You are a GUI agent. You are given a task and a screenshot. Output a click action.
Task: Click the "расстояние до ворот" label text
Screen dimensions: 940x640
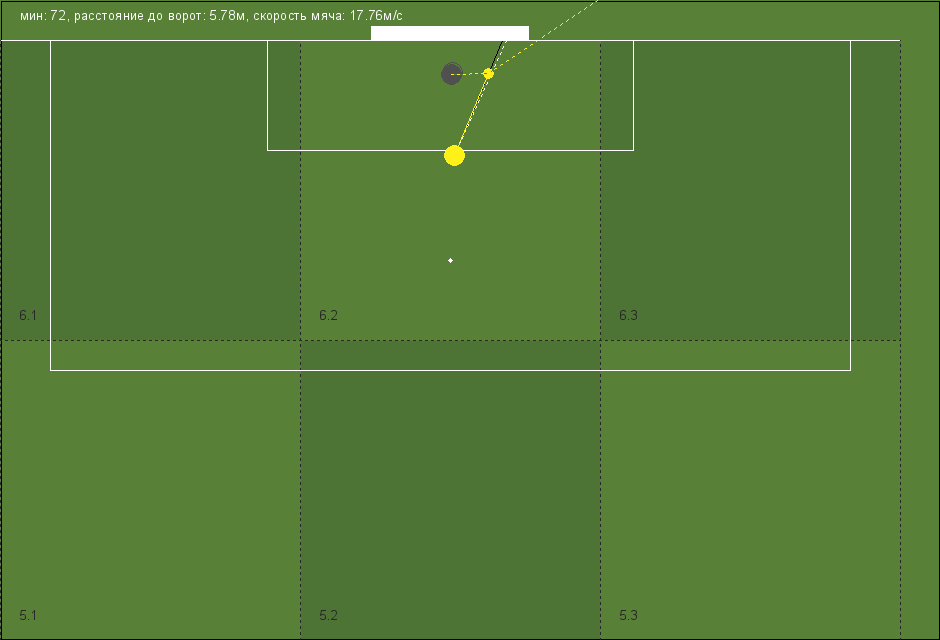[x=140, y=17]
